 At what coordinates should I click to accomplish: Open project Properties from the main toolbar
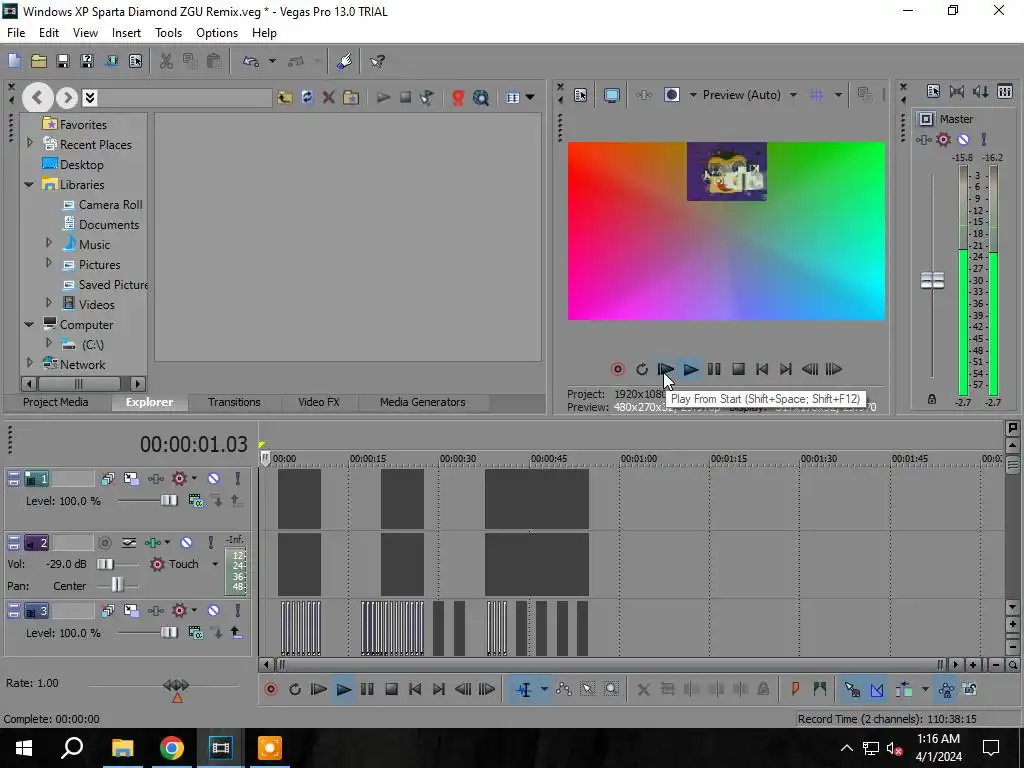(135, 61)
